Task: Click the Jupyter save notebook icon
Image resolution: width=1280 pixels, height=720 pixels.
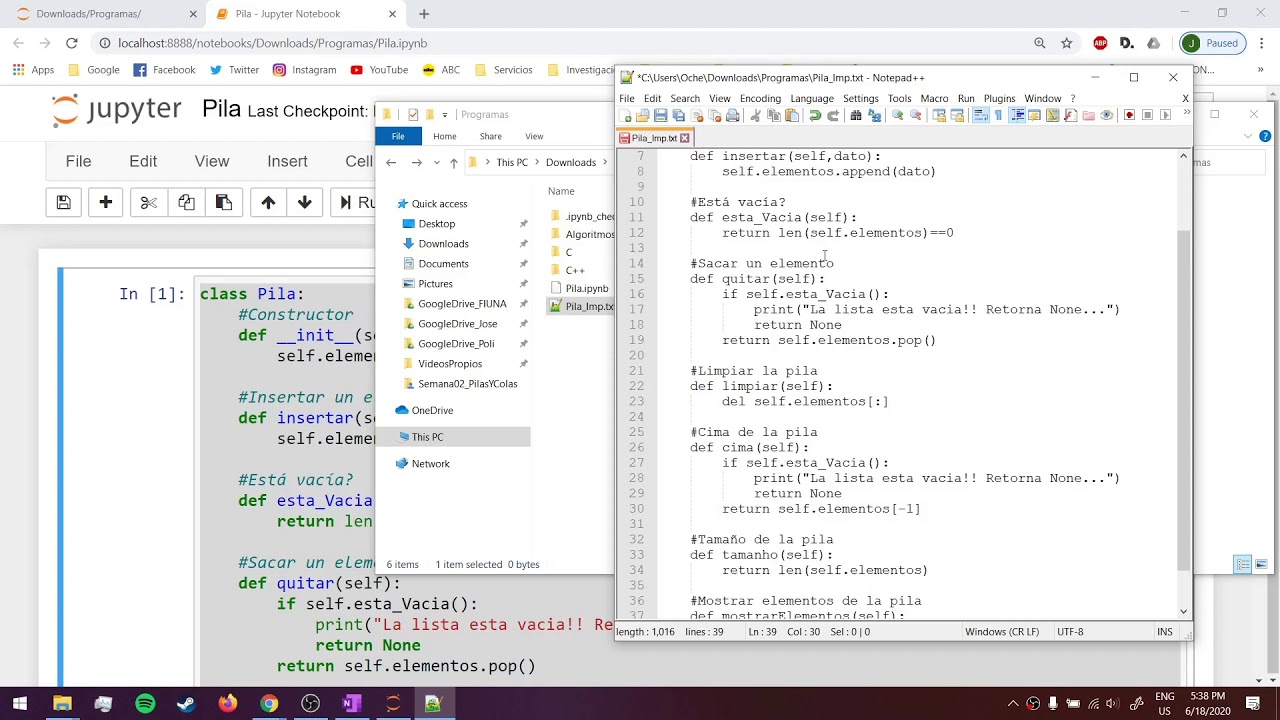Action: coord(63,202)
